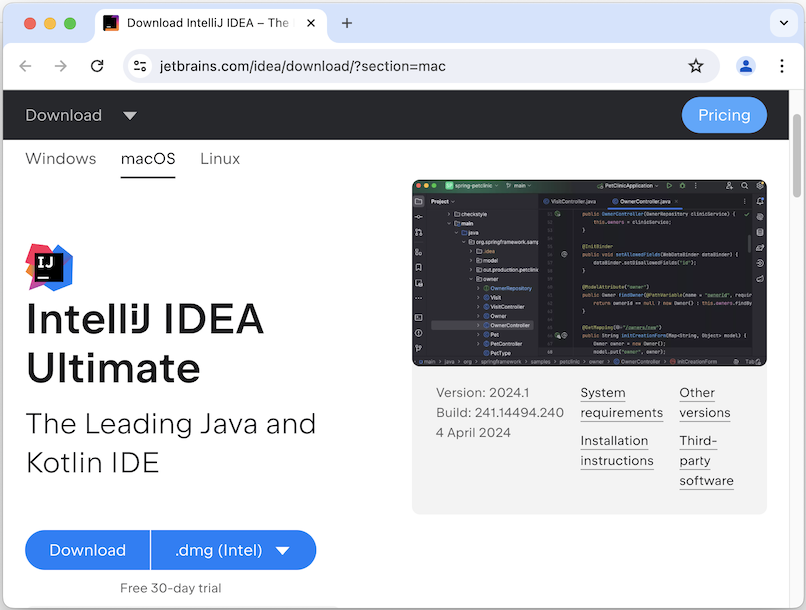This screenshot has height=610, width=806.
Task: Select the macOS tab
Action: pyautogui.click(x=148, y=159)
